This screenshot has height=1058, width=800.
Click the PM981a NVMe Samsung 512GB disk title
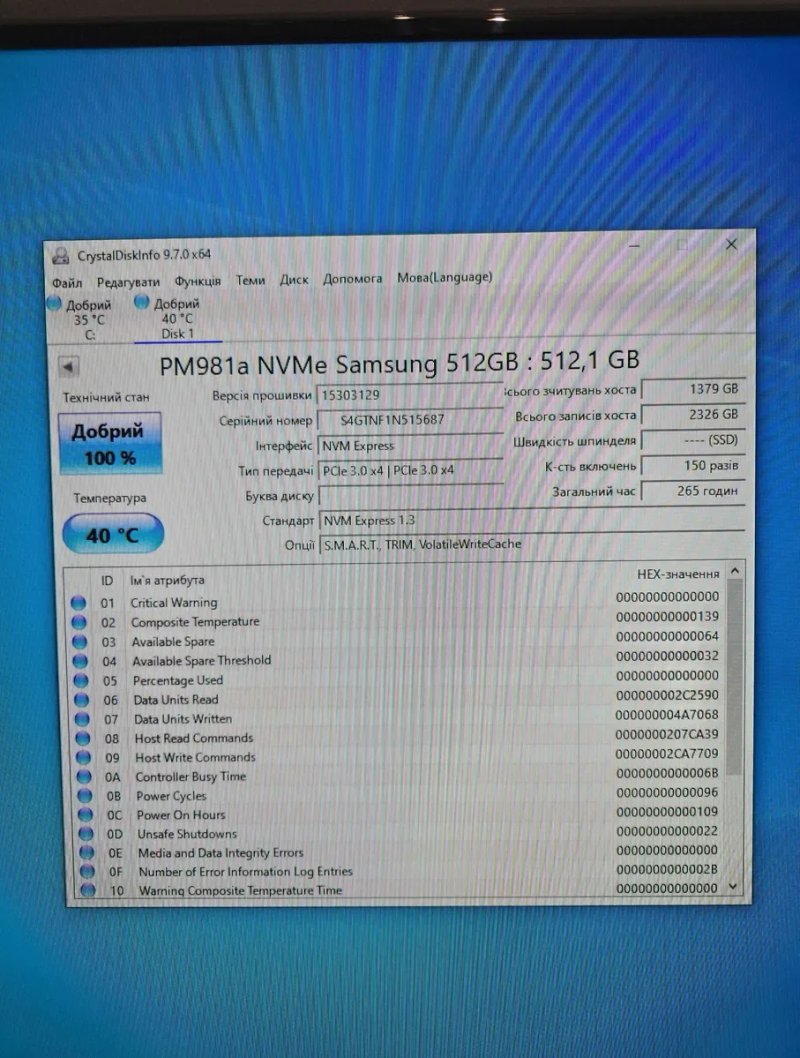point(399,362)
